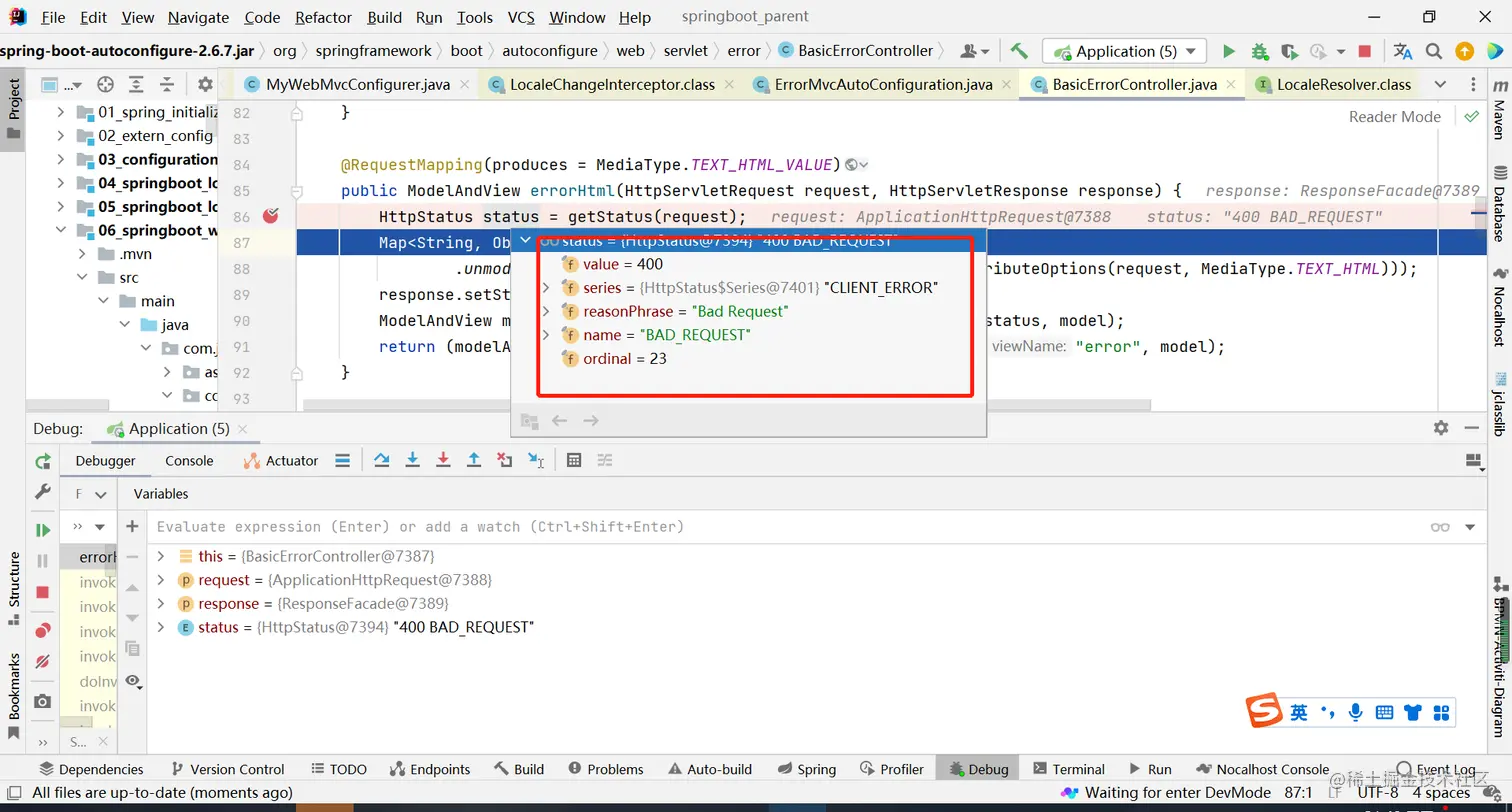Open the Version Control tool window

click(x=228, y=768)
